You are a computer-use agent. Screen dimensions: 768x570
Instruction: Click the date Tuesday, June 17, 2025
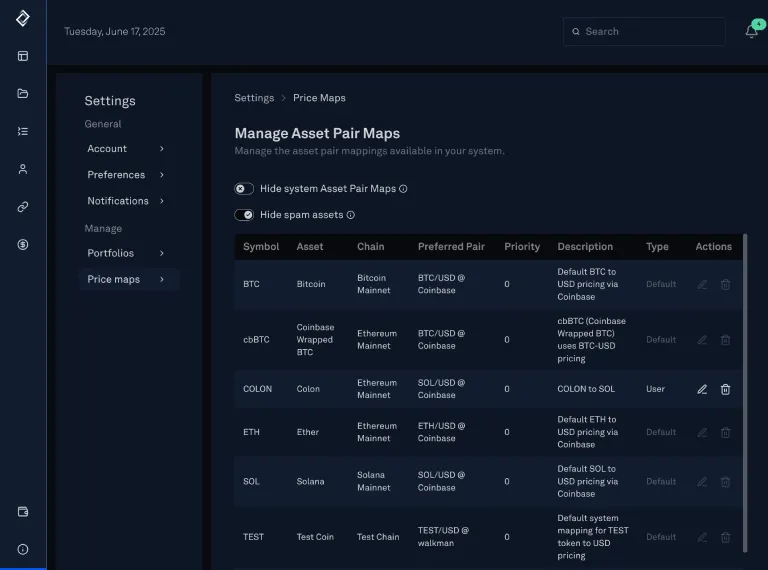pyautogui.click(x=115, y=31)
